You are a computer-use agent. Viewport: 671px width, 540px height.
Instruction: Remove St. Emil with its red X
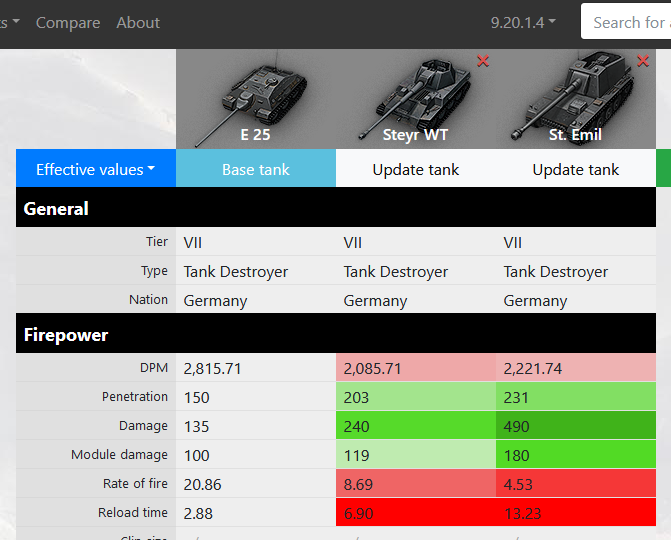coord(643,61)
